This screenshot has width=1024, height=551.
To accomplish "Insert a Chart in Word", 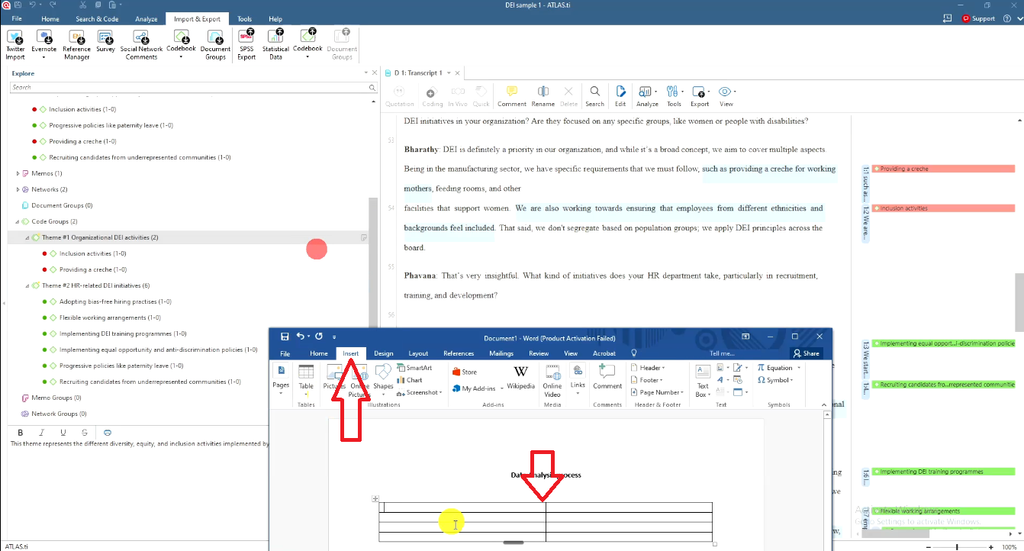I will [x=409, y=380].
